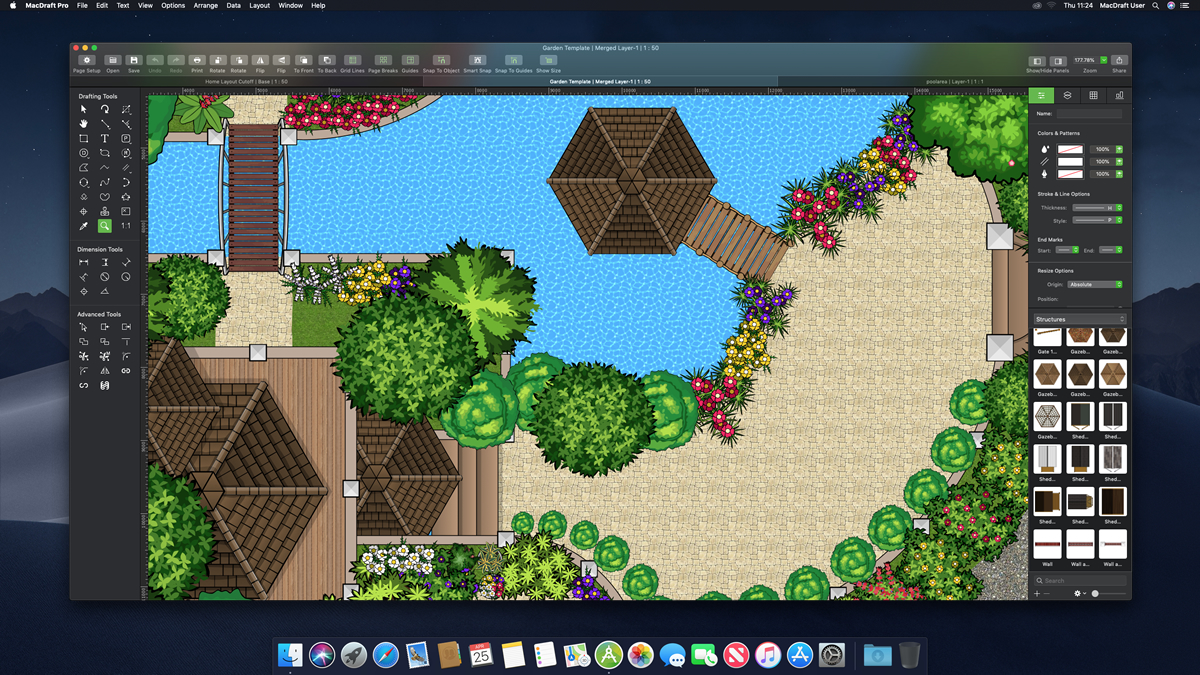The image size is (1200, 675).
Task: Choose the angle dimension tool
Action: click(x=105, y=291)
